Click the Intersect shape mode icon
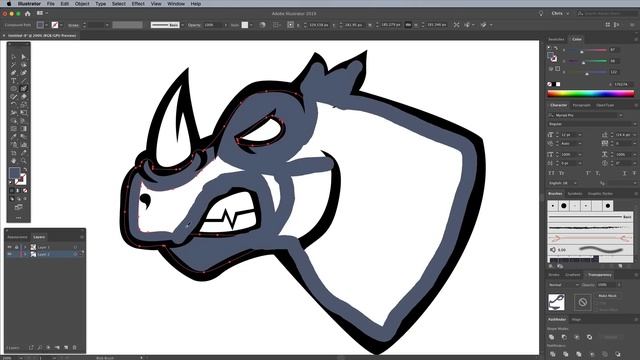Screen dimensions: 640x360 (x=577, y=337)
